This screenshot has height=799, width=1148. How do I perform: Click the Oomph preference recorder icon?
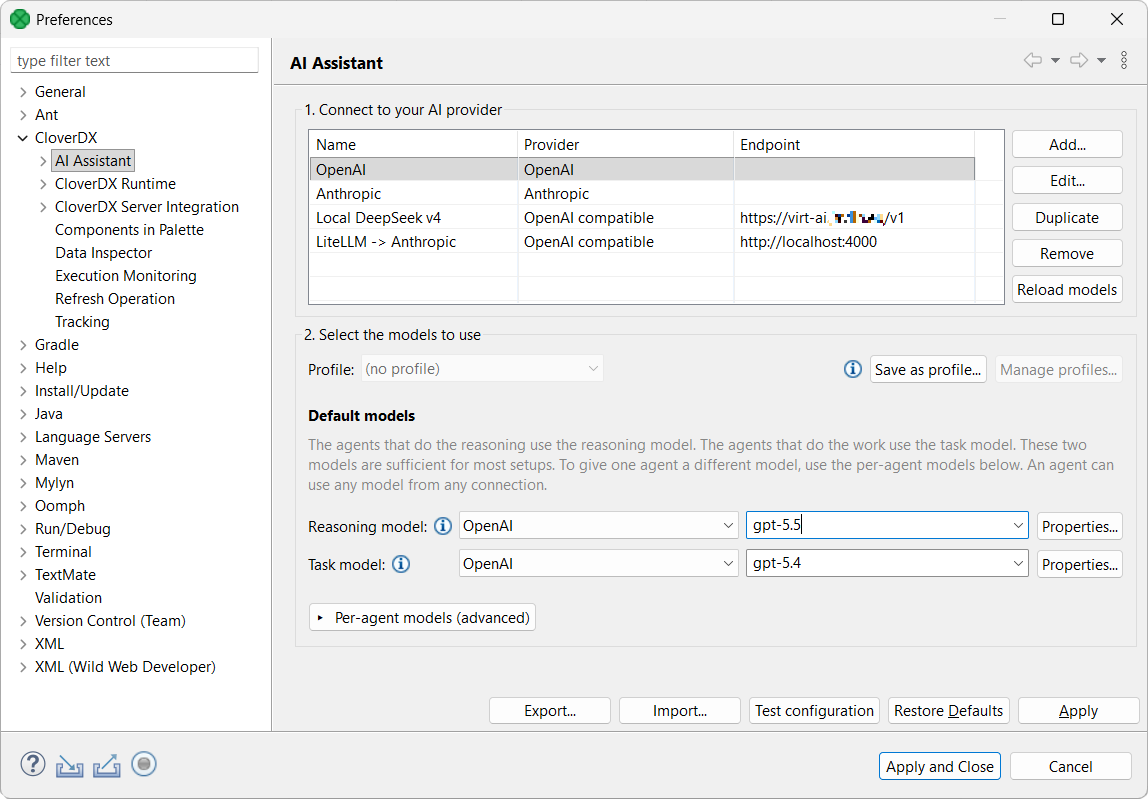click(144, 765)
